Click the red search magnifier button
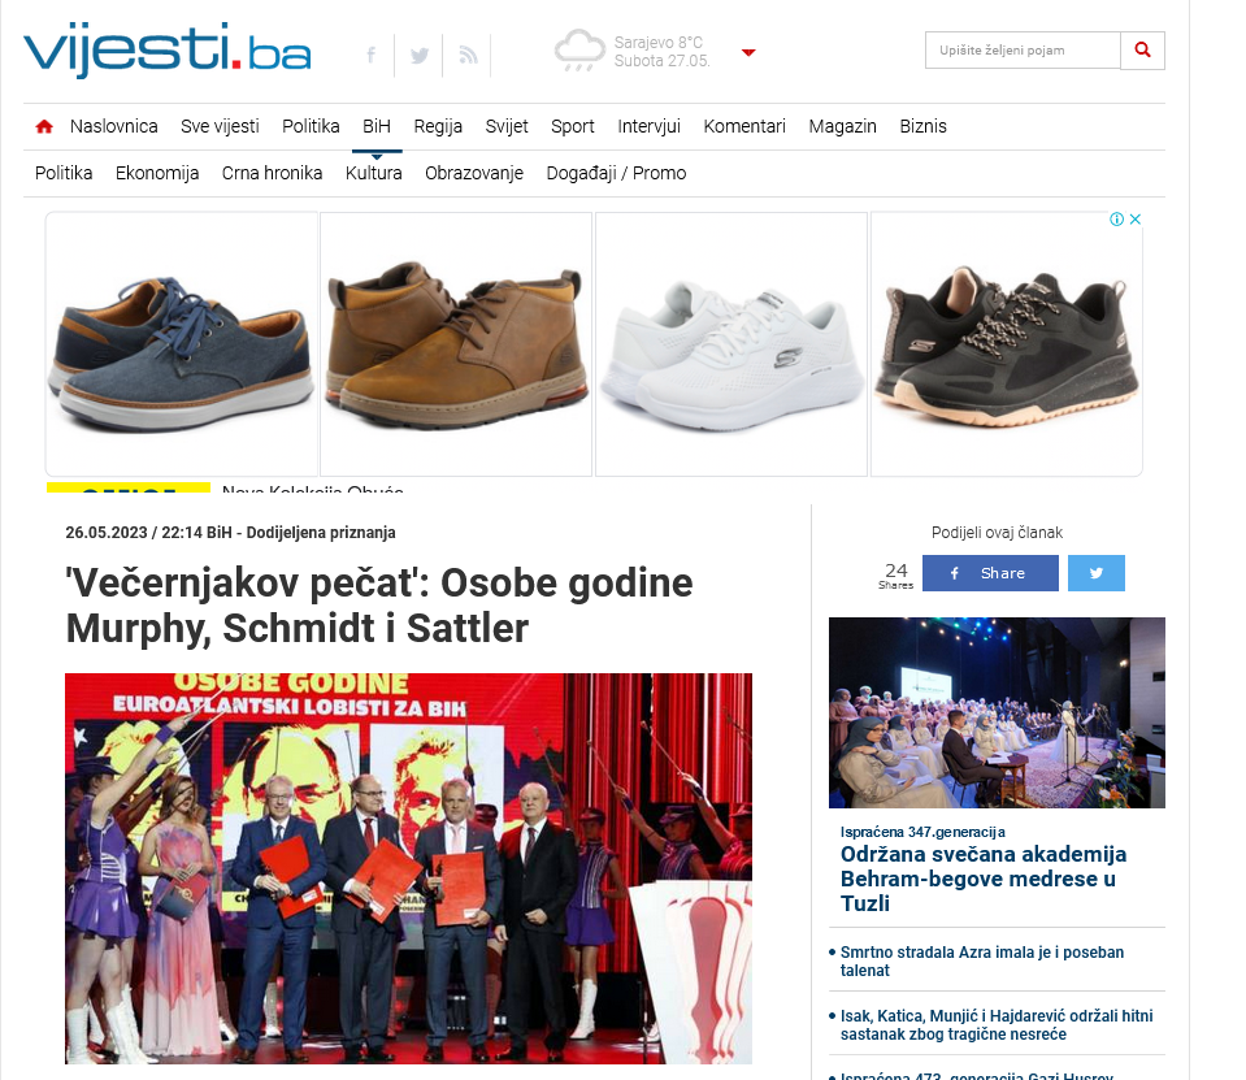The image size is (1246, 1080). click(1142, 50)
